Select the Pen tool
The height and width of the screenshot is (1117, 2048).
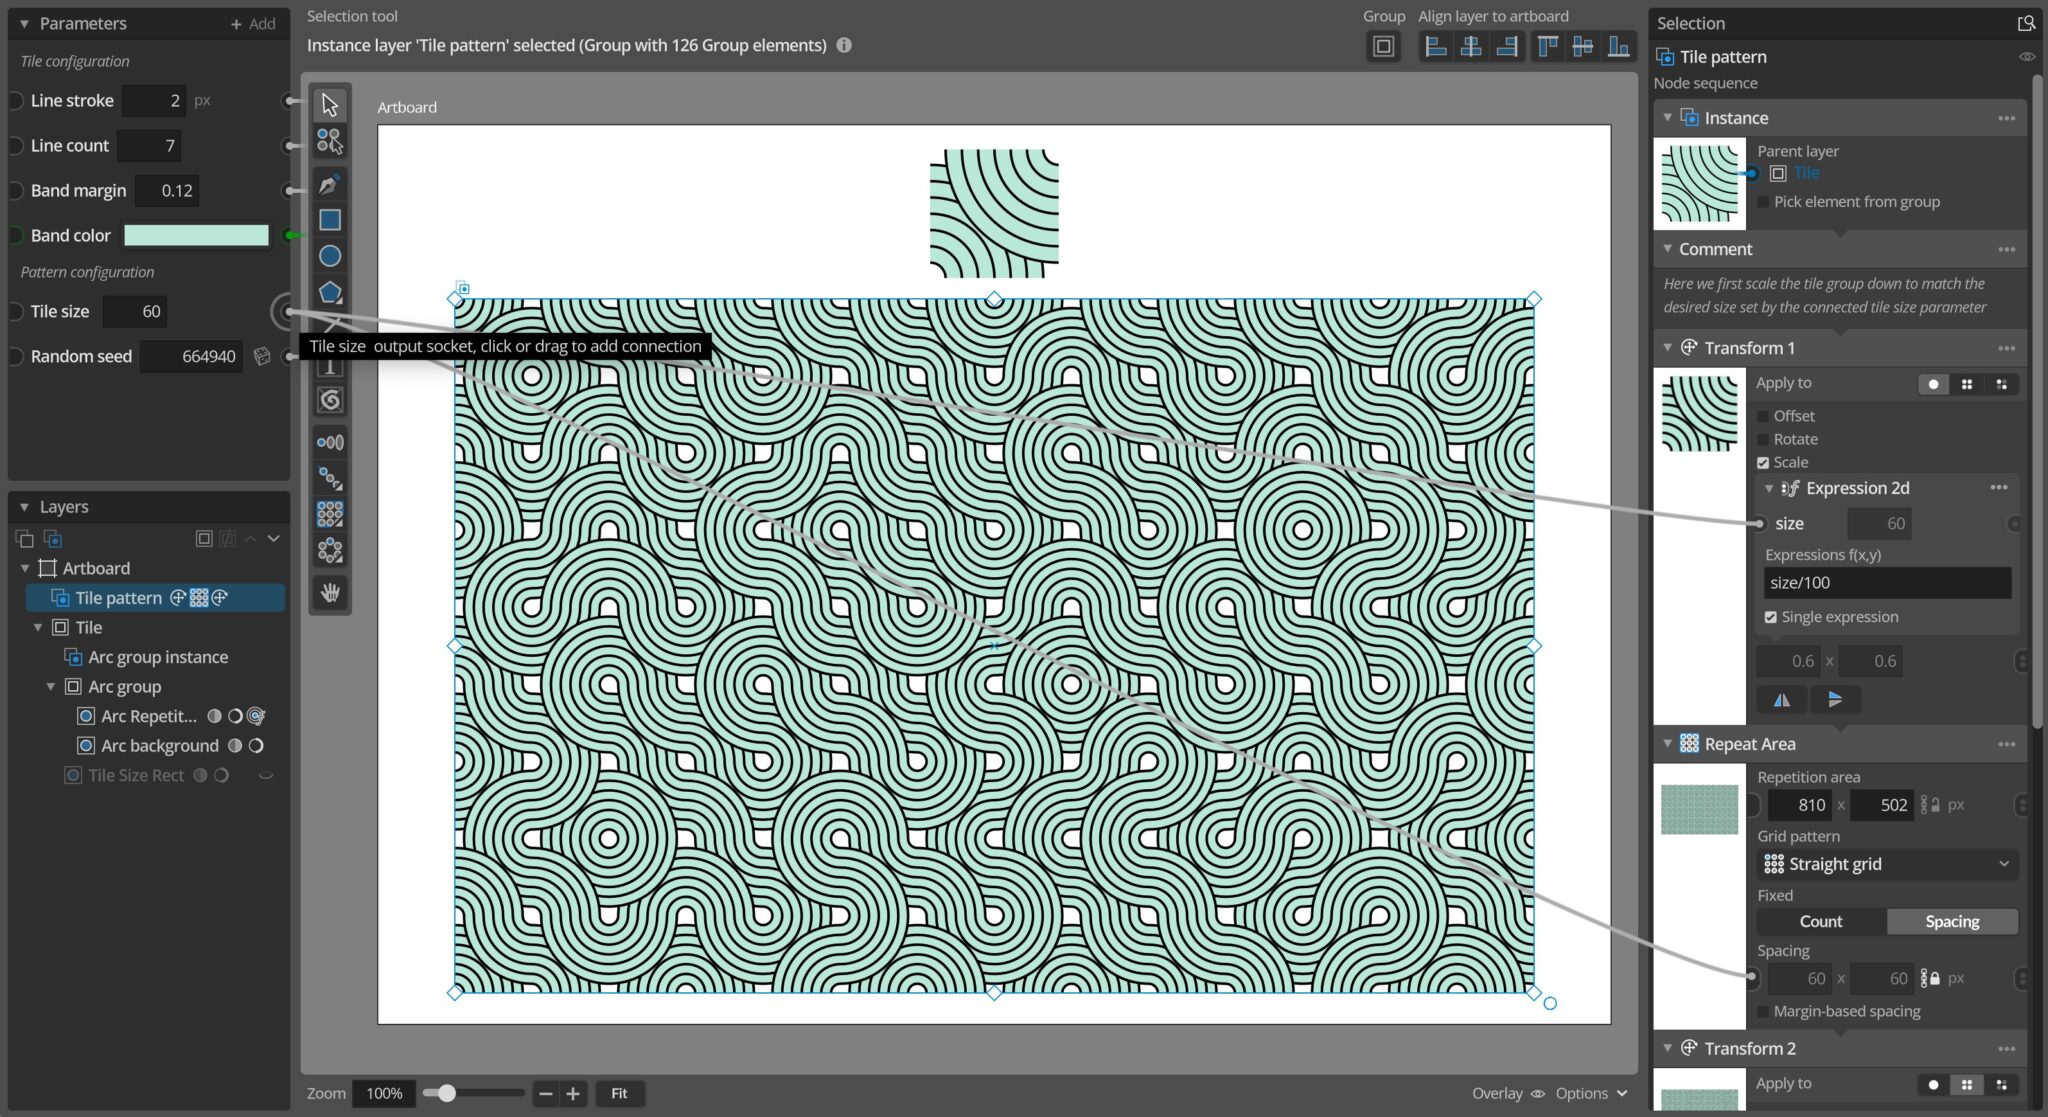coord(330,183)
